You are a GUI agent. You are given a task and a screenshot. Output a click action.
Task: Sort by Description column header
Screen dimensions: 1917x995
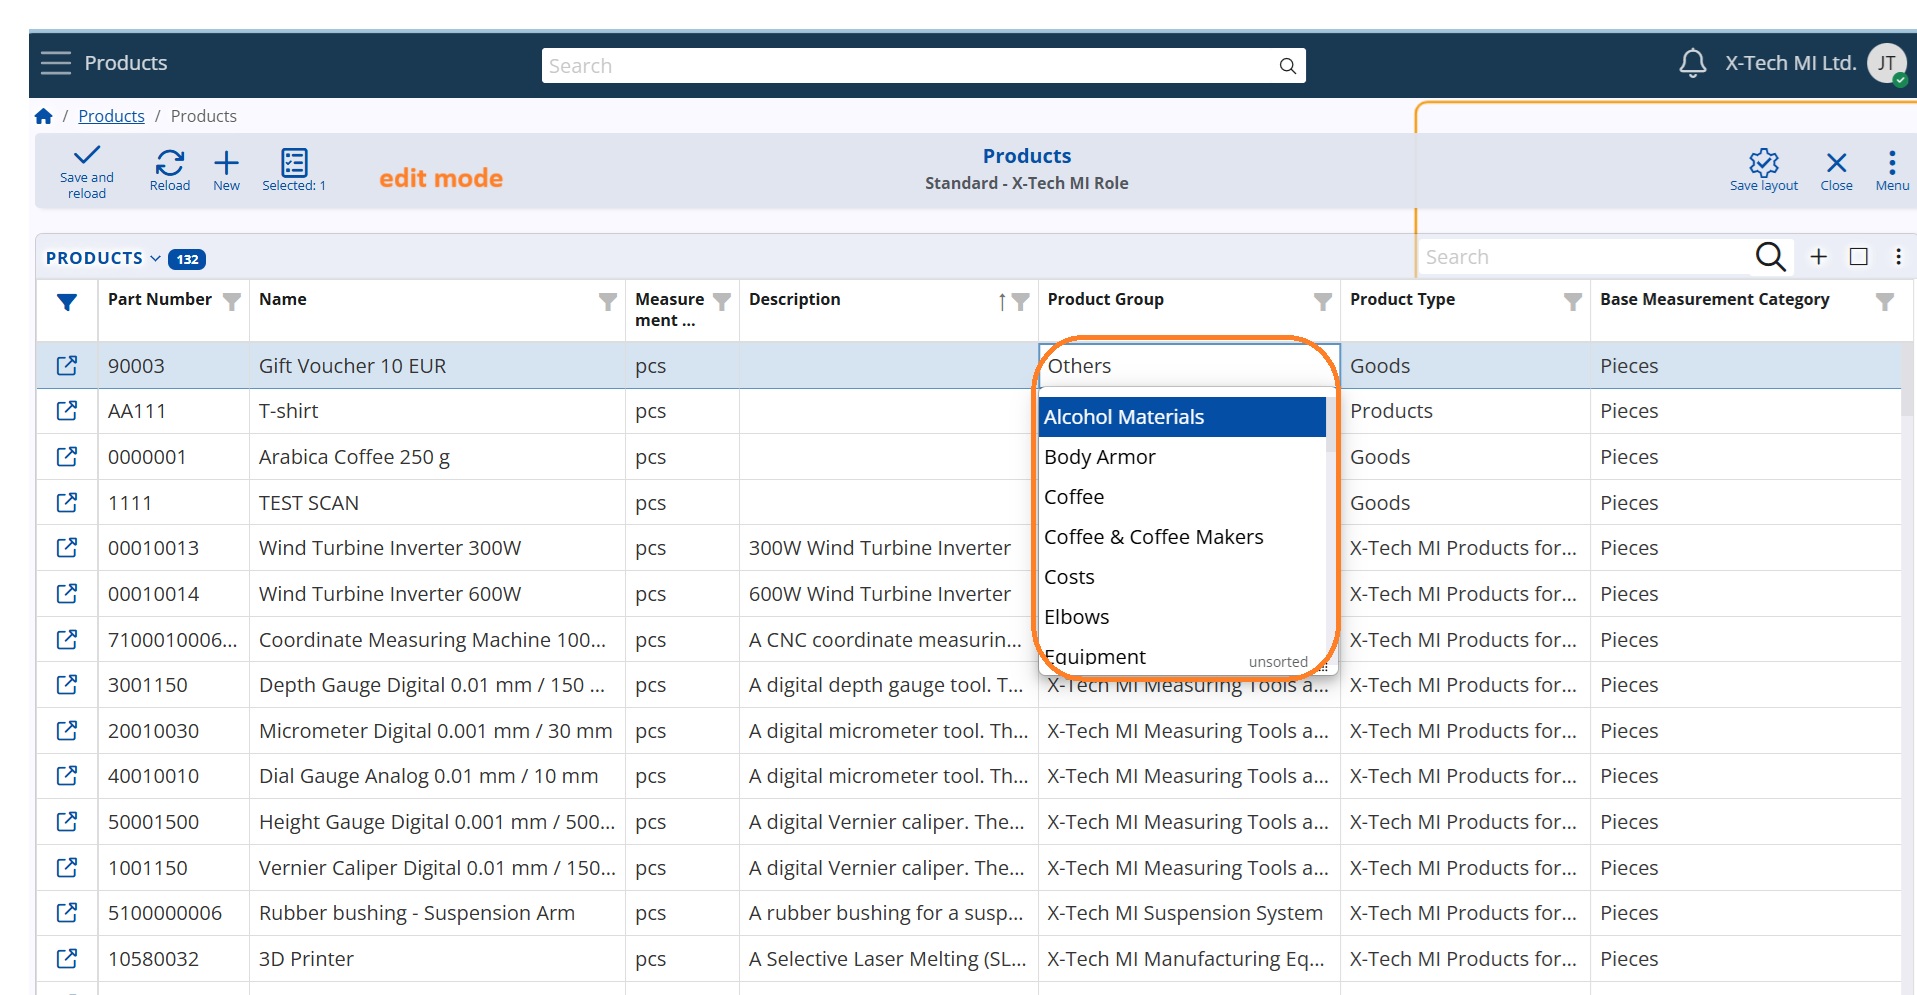coord(795,299)
